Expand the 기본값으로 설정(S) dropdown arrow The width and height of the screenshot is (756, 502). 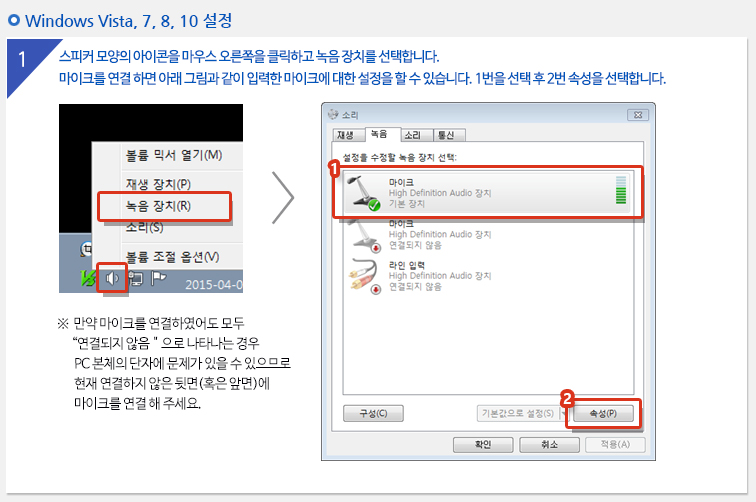tap(564, 414)
